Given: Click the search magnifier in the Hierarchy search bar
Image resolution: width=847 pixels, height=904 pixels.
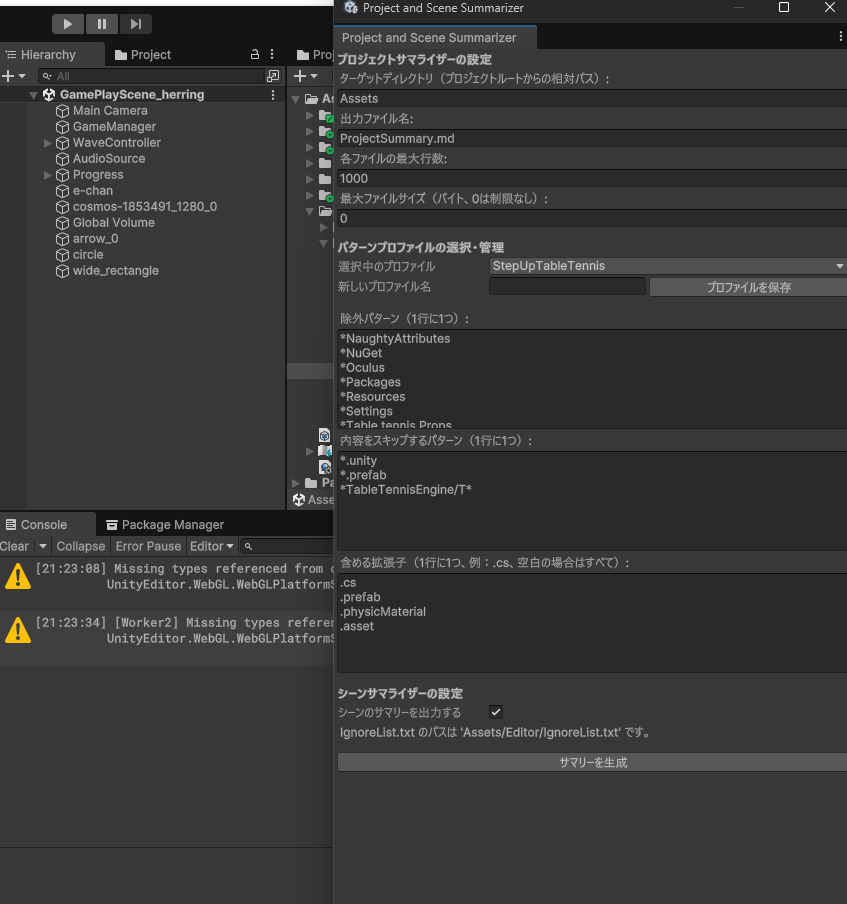Looking at the screenshot, I should coord(47,75).
